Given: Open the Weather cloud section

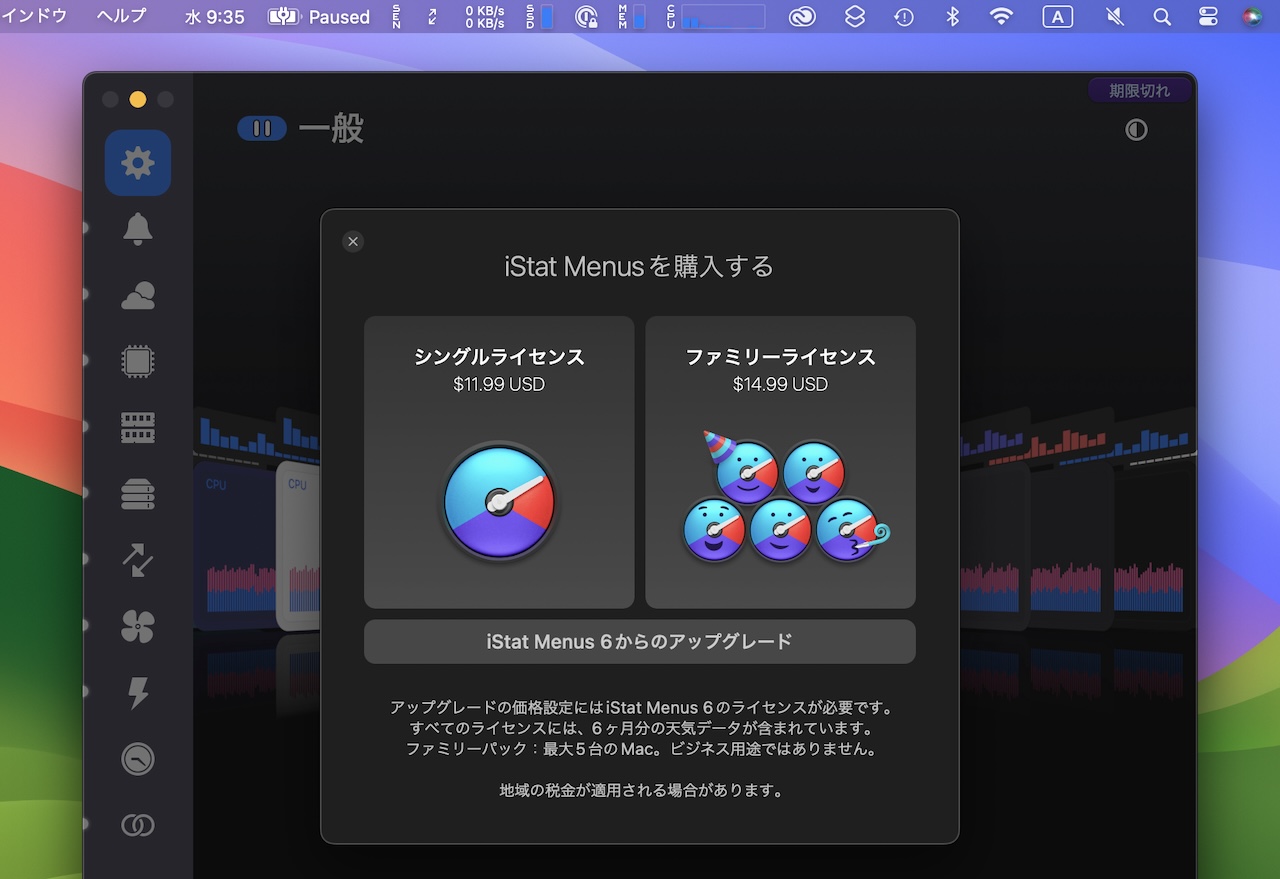Looking at the screenshot, I should pos(138,296).
